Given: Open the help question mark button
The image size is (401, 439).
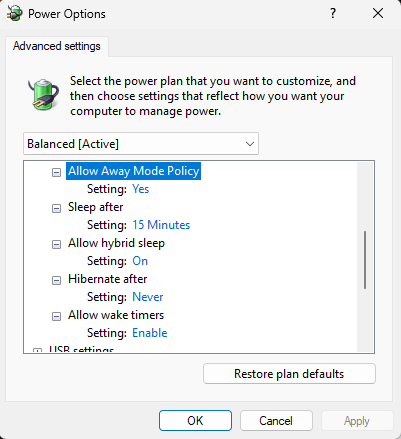Looking at the screenshot, I should tap(333, 14).
